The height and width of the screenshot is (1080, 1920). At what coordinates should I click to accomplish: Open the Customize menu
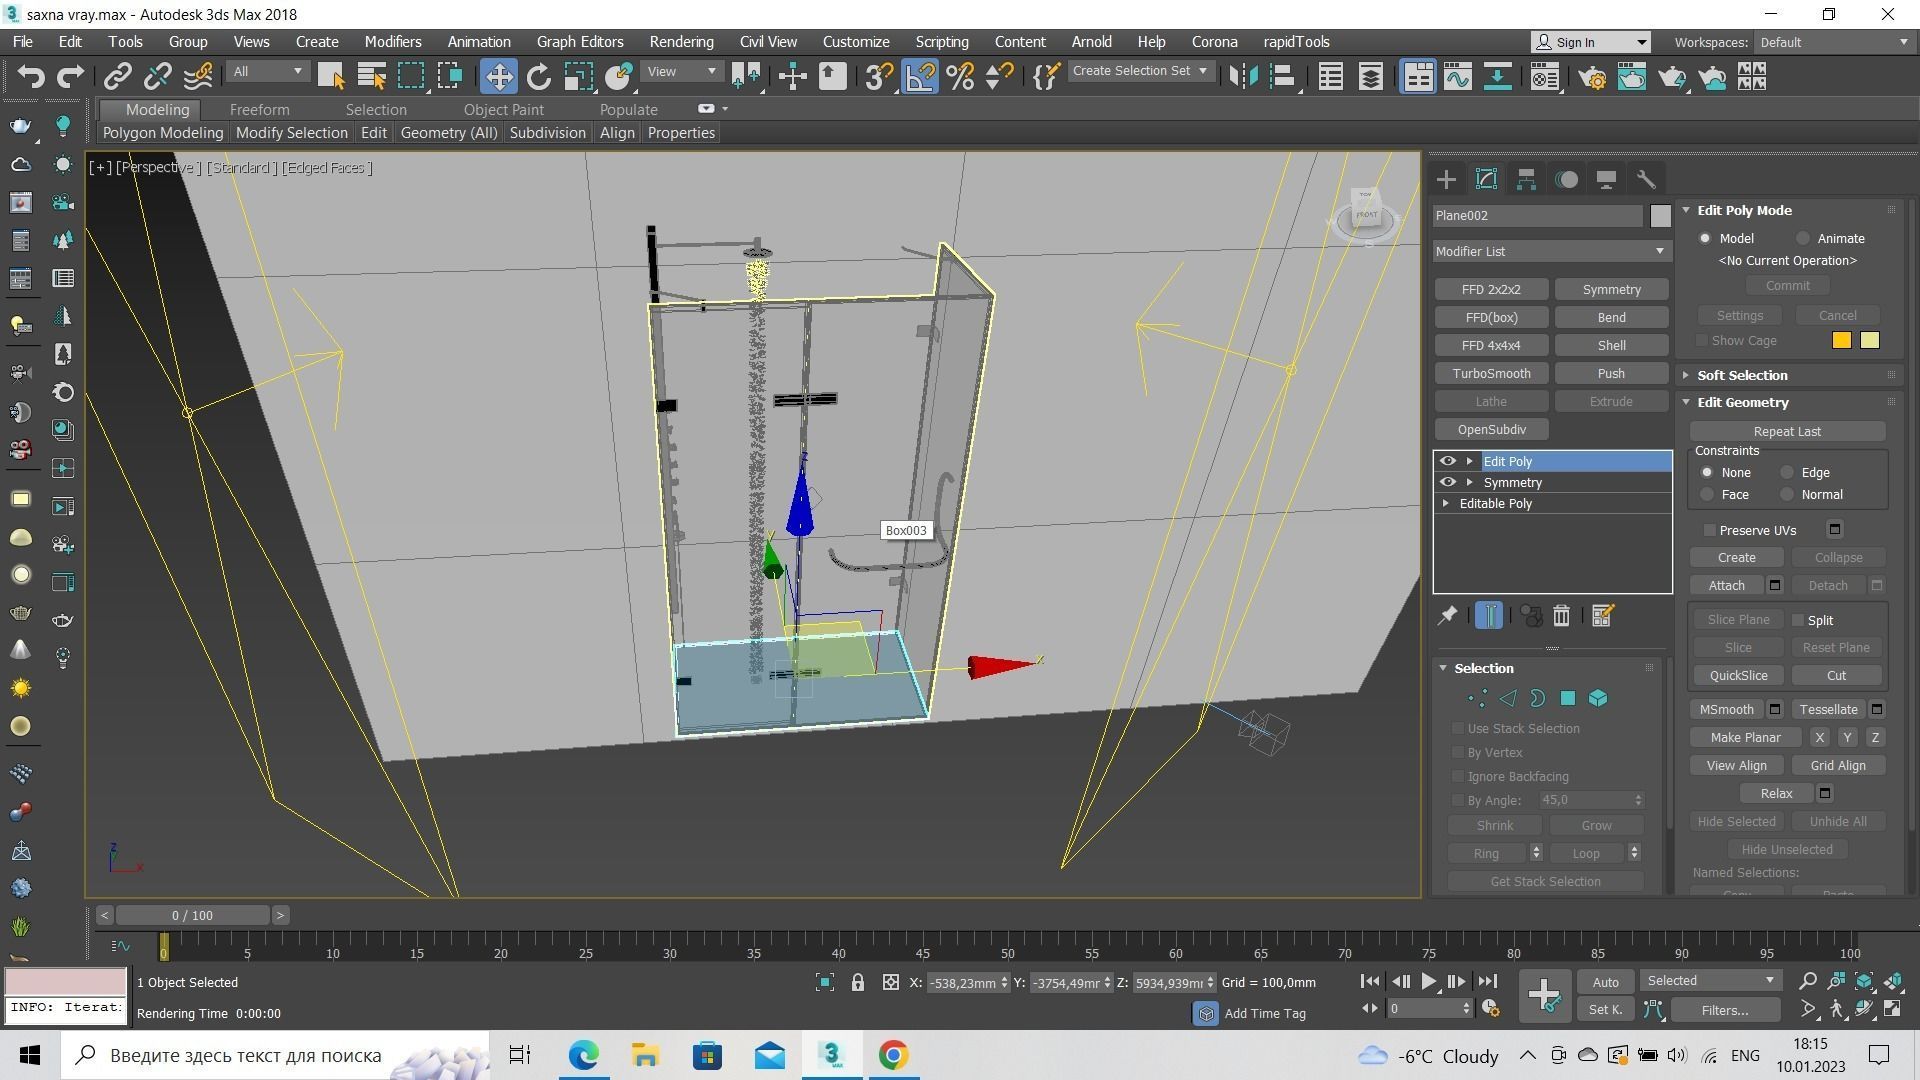856,42
